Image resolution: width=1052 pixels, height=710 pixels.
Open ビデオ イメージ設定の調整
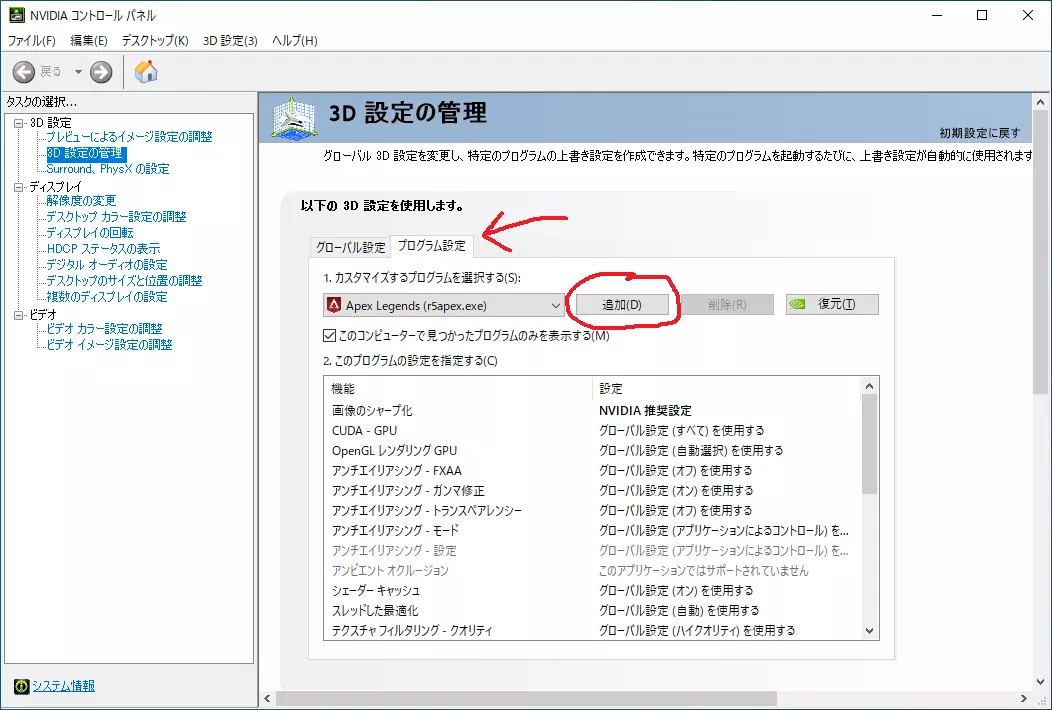click(x=109, y=345)
